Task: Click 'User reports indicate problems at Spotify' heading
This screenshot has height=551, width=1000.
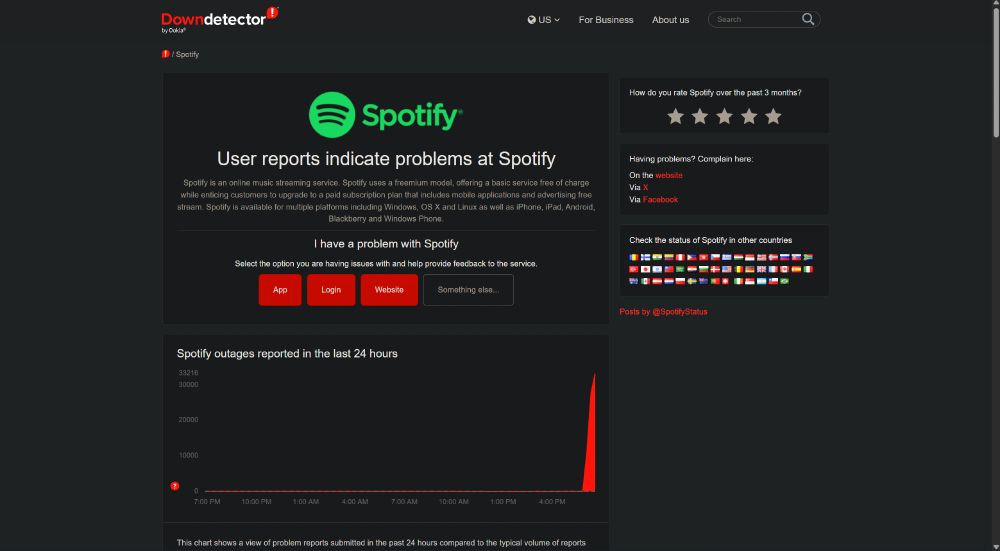Action: pos(386,159)
